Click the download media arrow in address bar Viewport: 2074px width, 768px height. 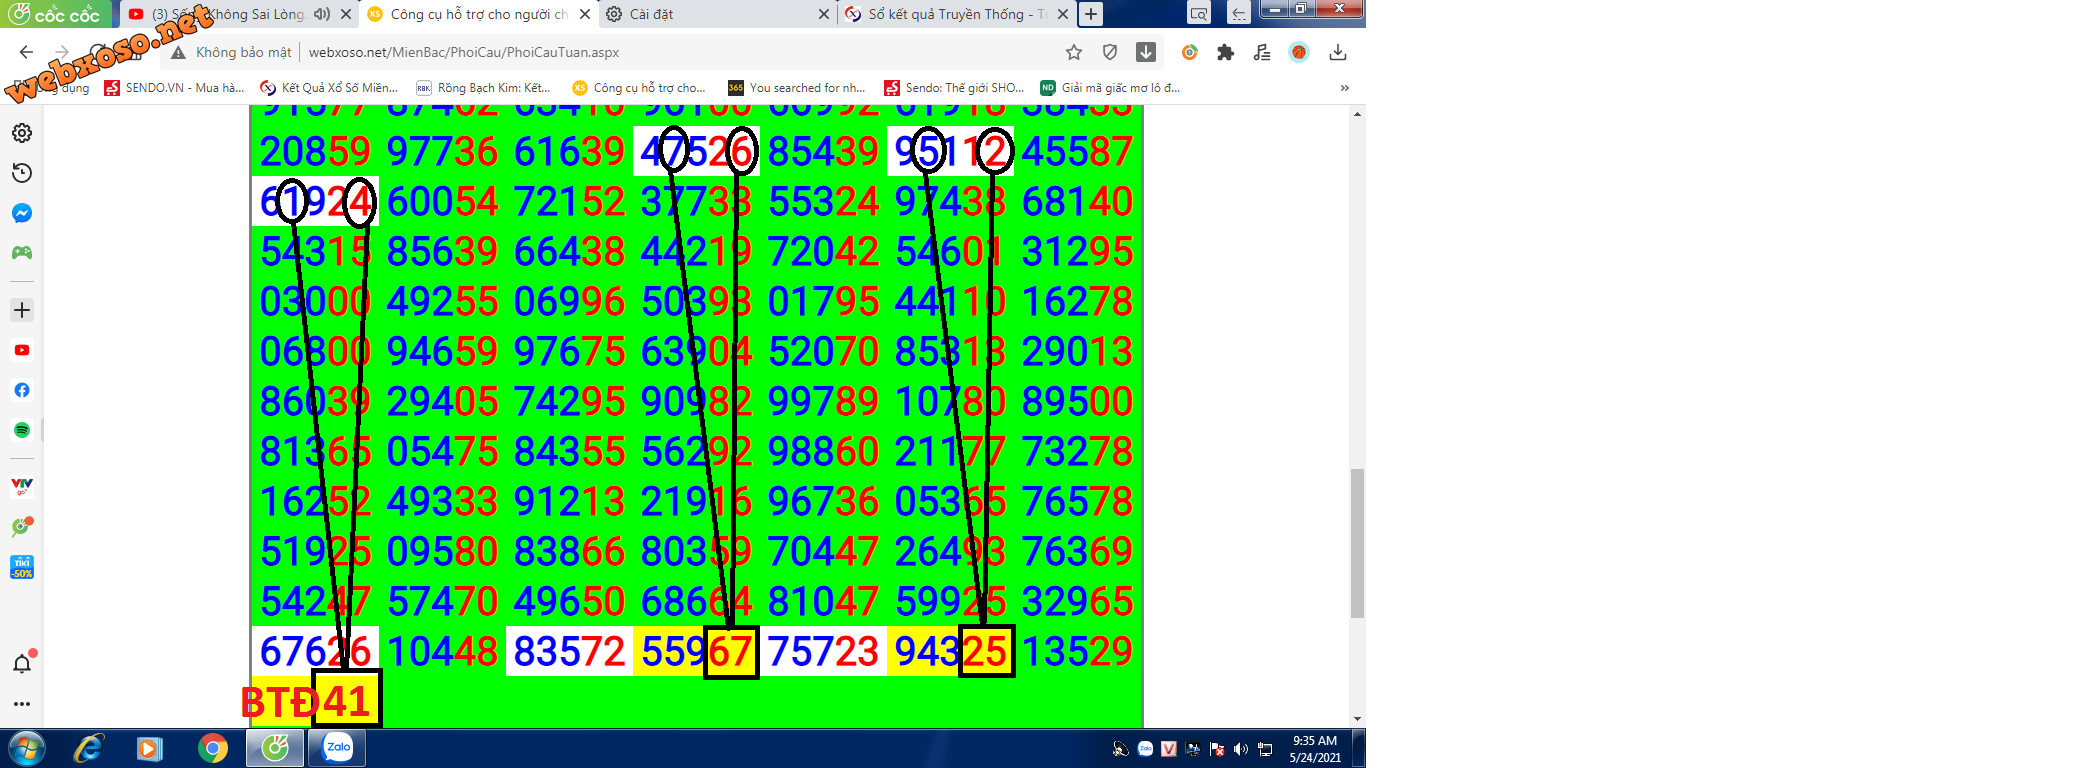pos(1146,52)
